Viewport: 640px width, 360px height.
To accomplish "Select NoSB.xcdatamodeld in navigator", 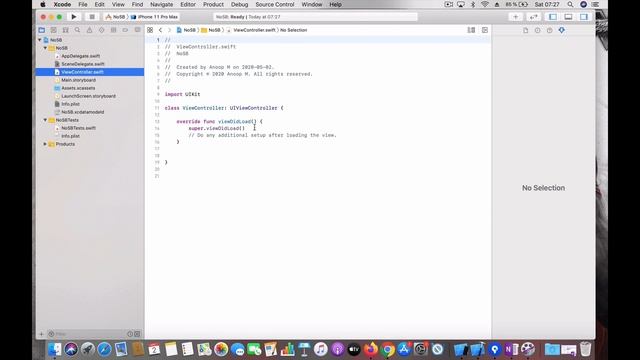I will click(x=82, y=112).
